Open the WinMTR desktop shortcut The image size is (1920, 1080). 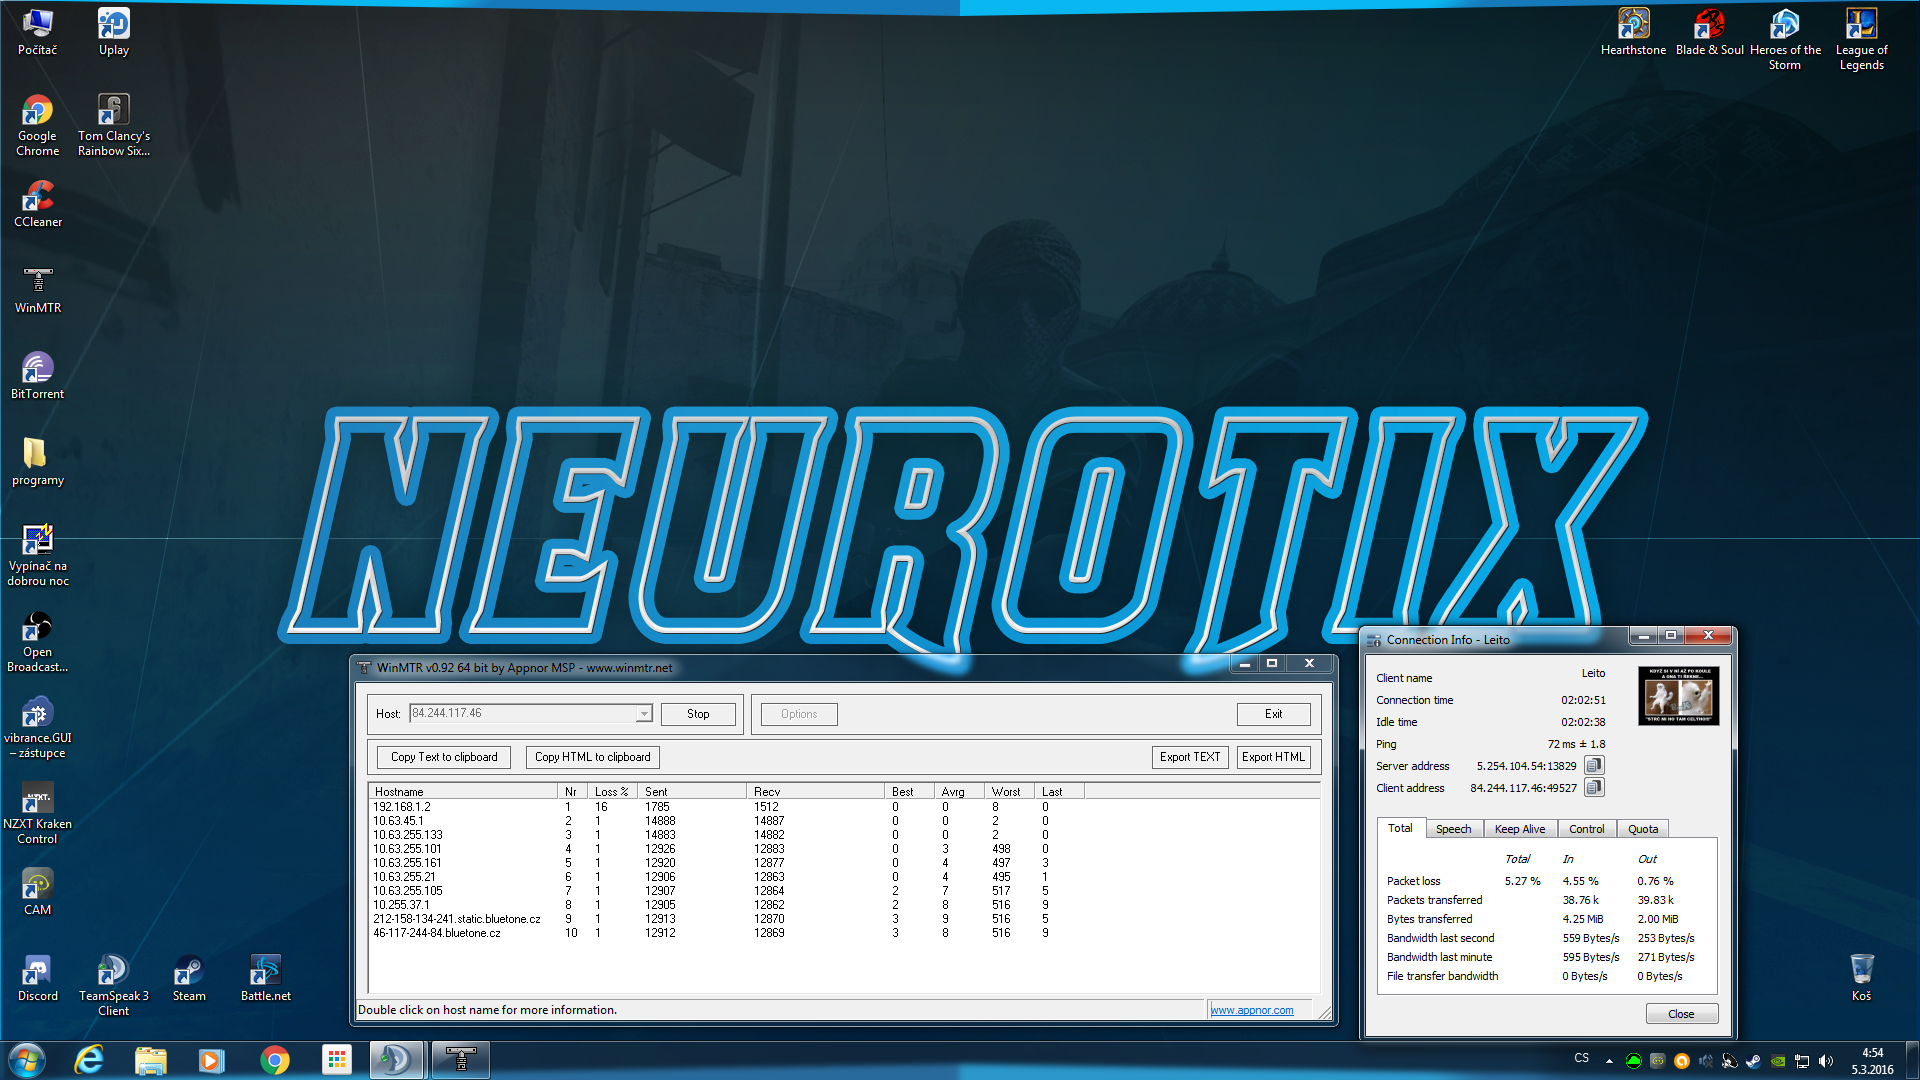pos(38,282)
